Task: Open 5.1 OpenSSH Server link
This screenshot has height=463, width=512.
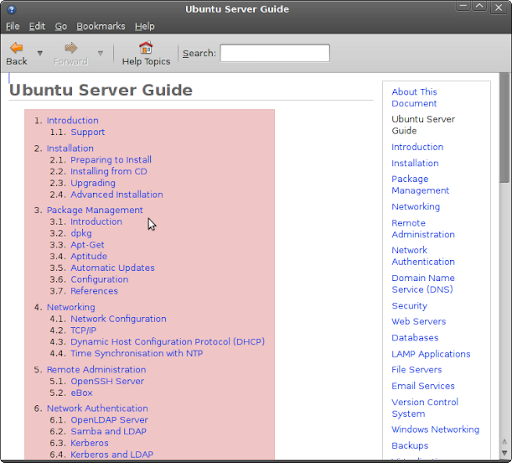Action: (107, 381)
